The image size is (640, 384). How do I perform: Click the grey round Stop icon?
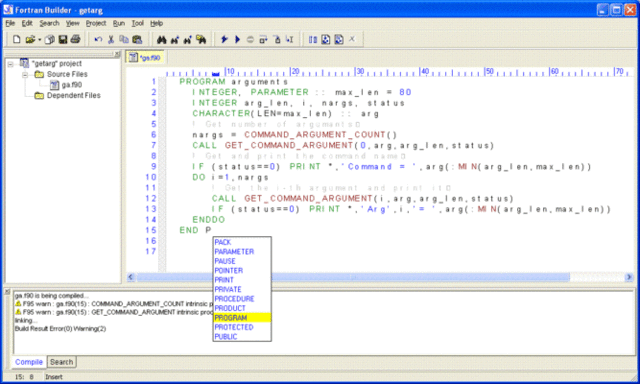coord(250,40)
